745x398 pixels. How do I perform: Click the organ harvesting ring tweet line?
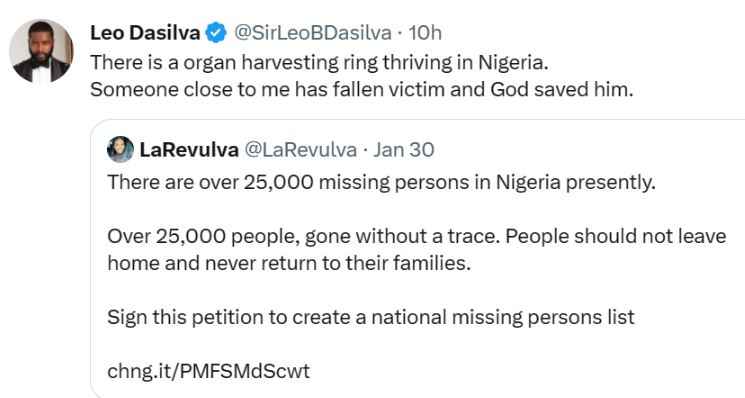[319, 63]
